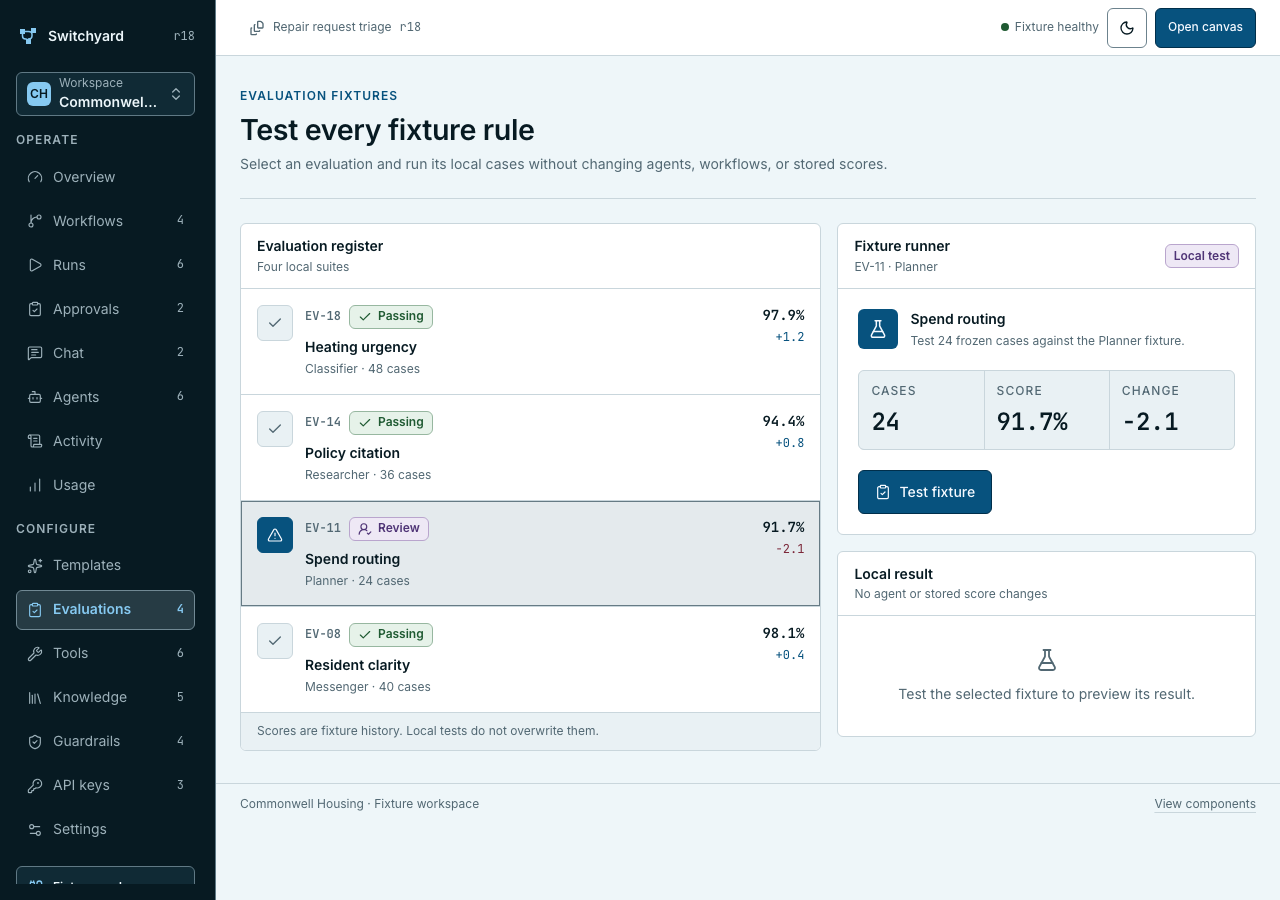Image resolution: width=1280 pixels, height=900 pixels.
Task: Click the CHANGE -2.1 stat tile
Action: 1172,410
